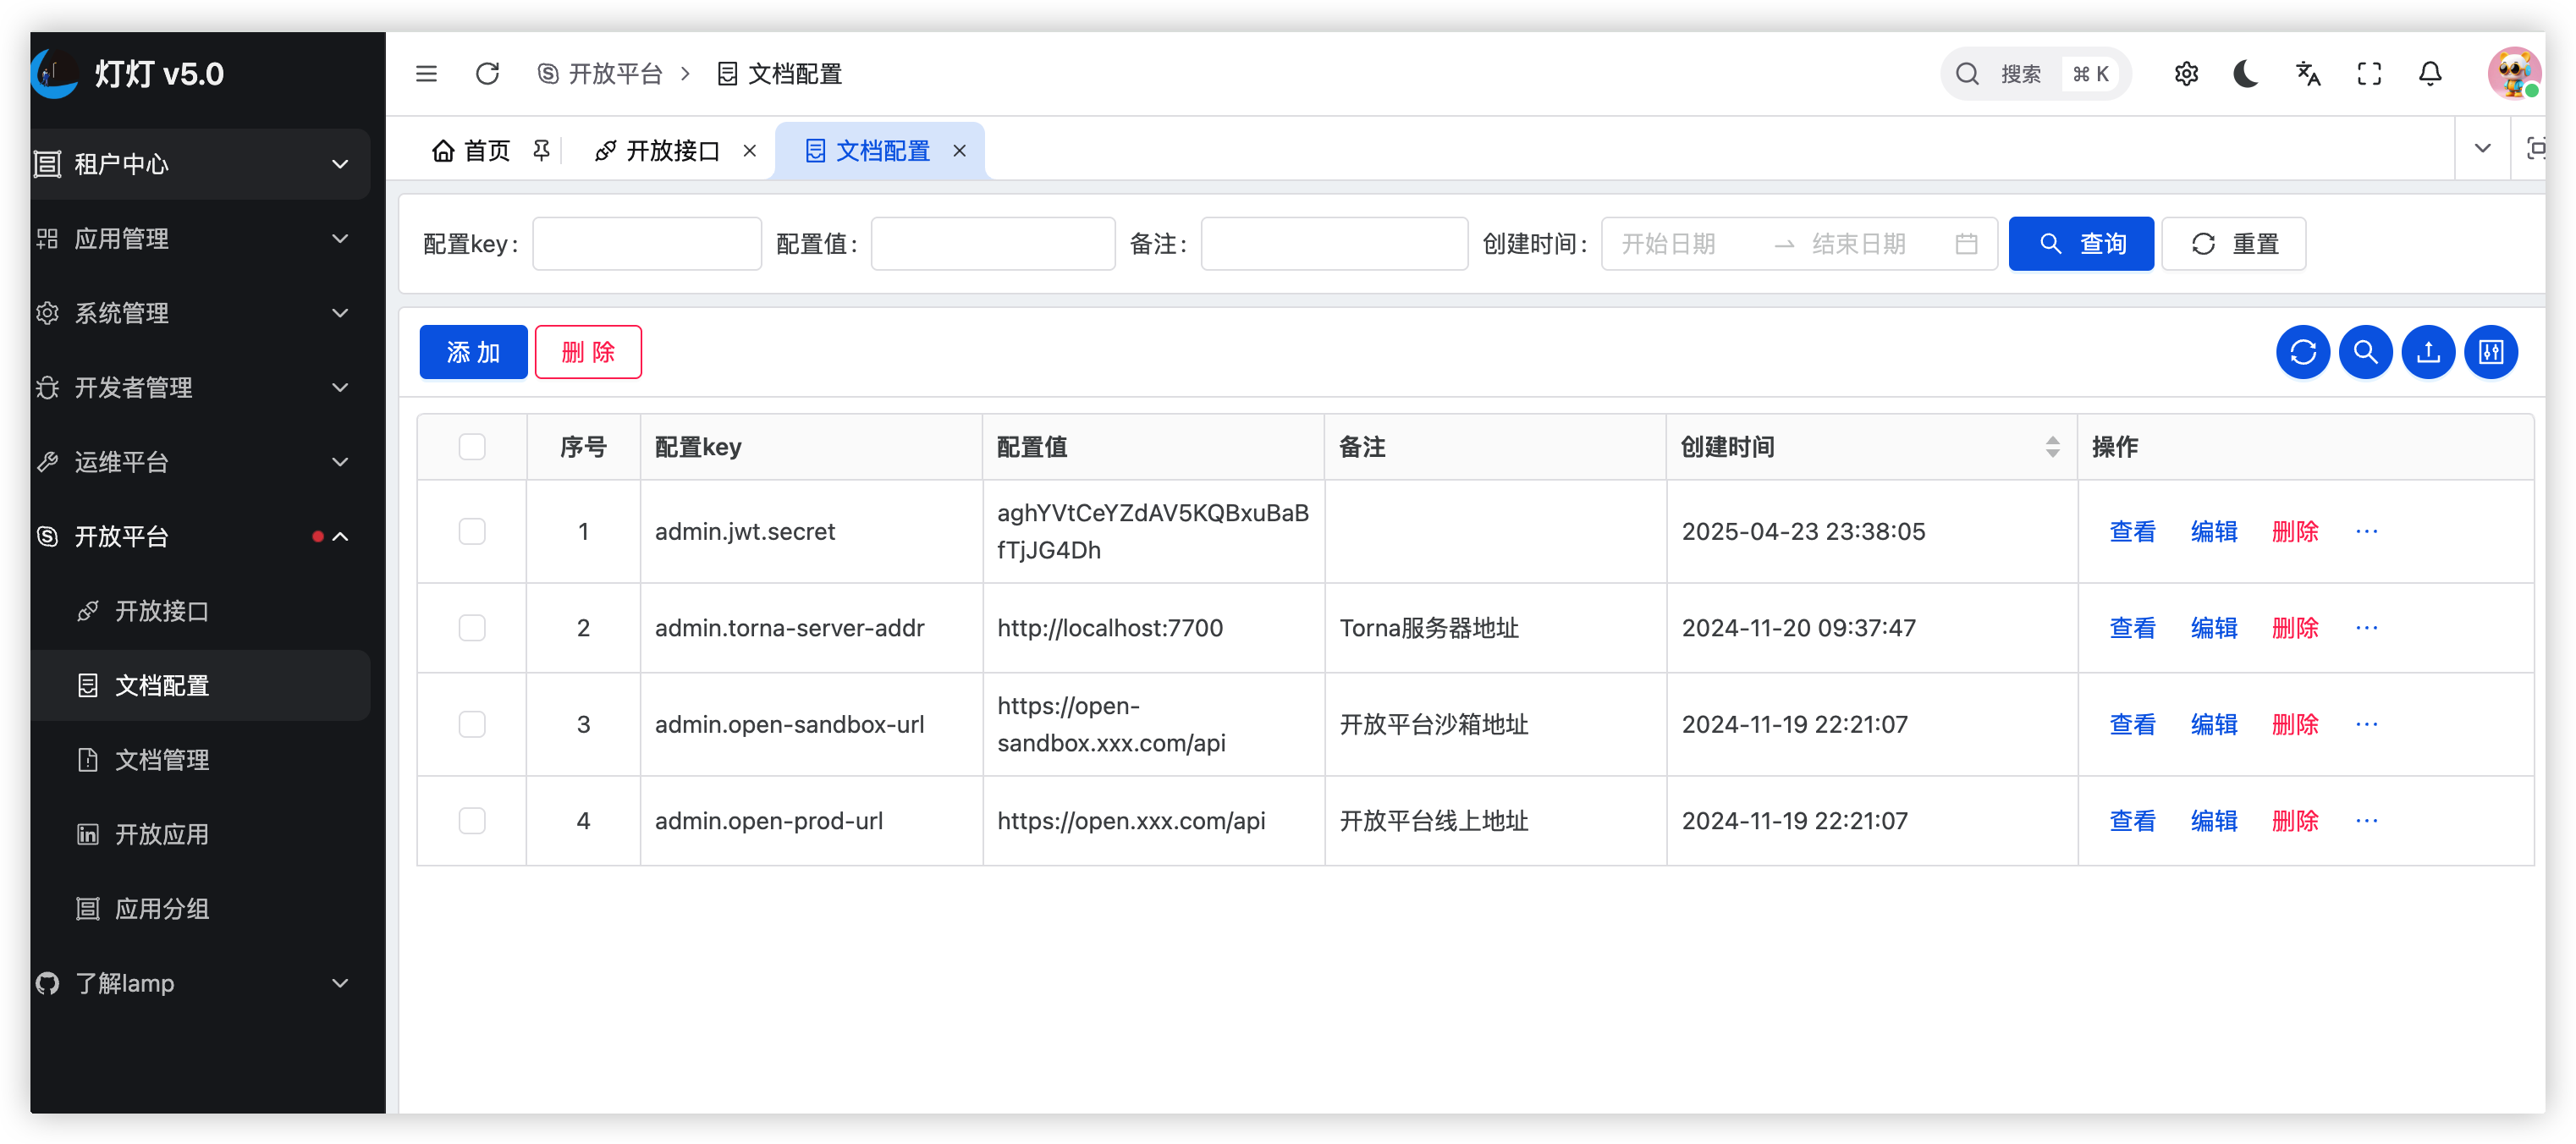The width and height of the screenshot is (2576, 1144).
Task: Open column settings round button
Action: (2491, 352)
